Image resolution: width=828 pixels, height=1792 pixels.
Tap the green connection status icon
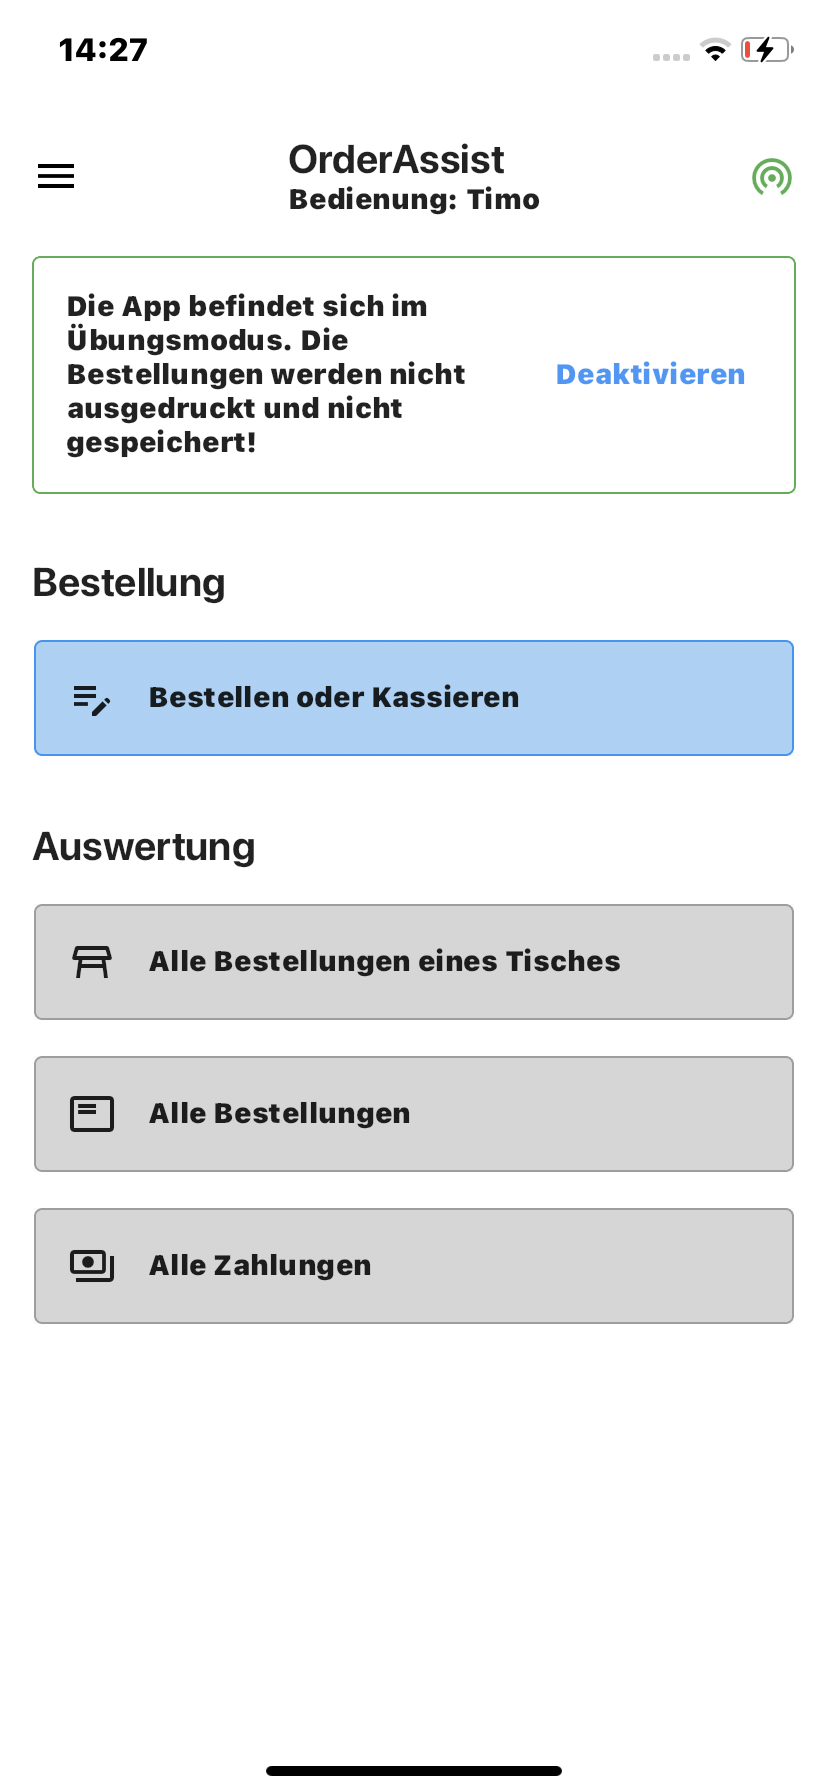pyautogui.click(x=771, y=177)
